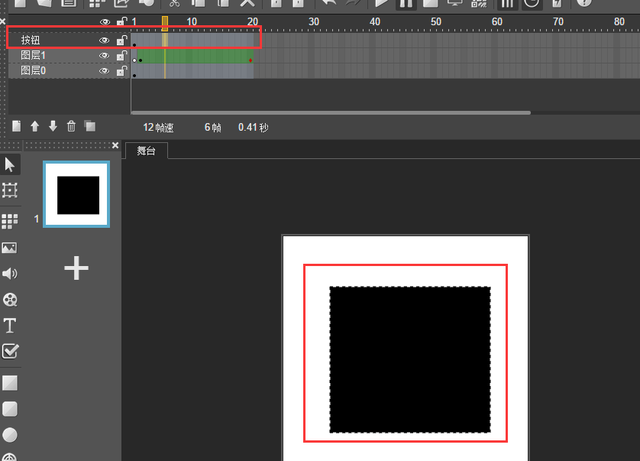The height and width of the screenshot is (461, 640).
Task: Click the video film reel tool
Action: (10, 299)
